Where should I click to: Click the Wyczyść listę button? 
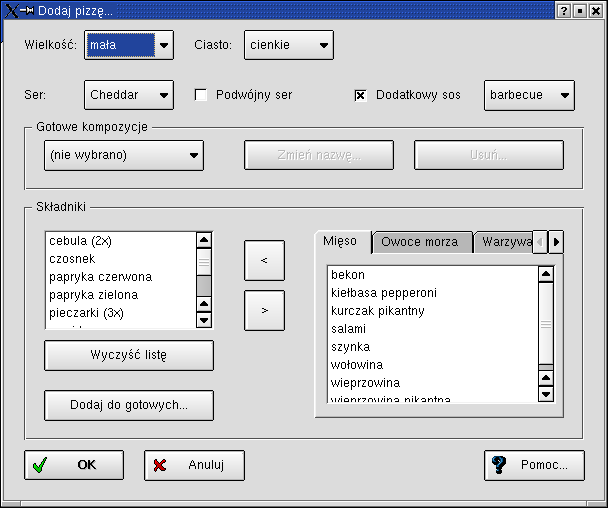pos(128,355)
